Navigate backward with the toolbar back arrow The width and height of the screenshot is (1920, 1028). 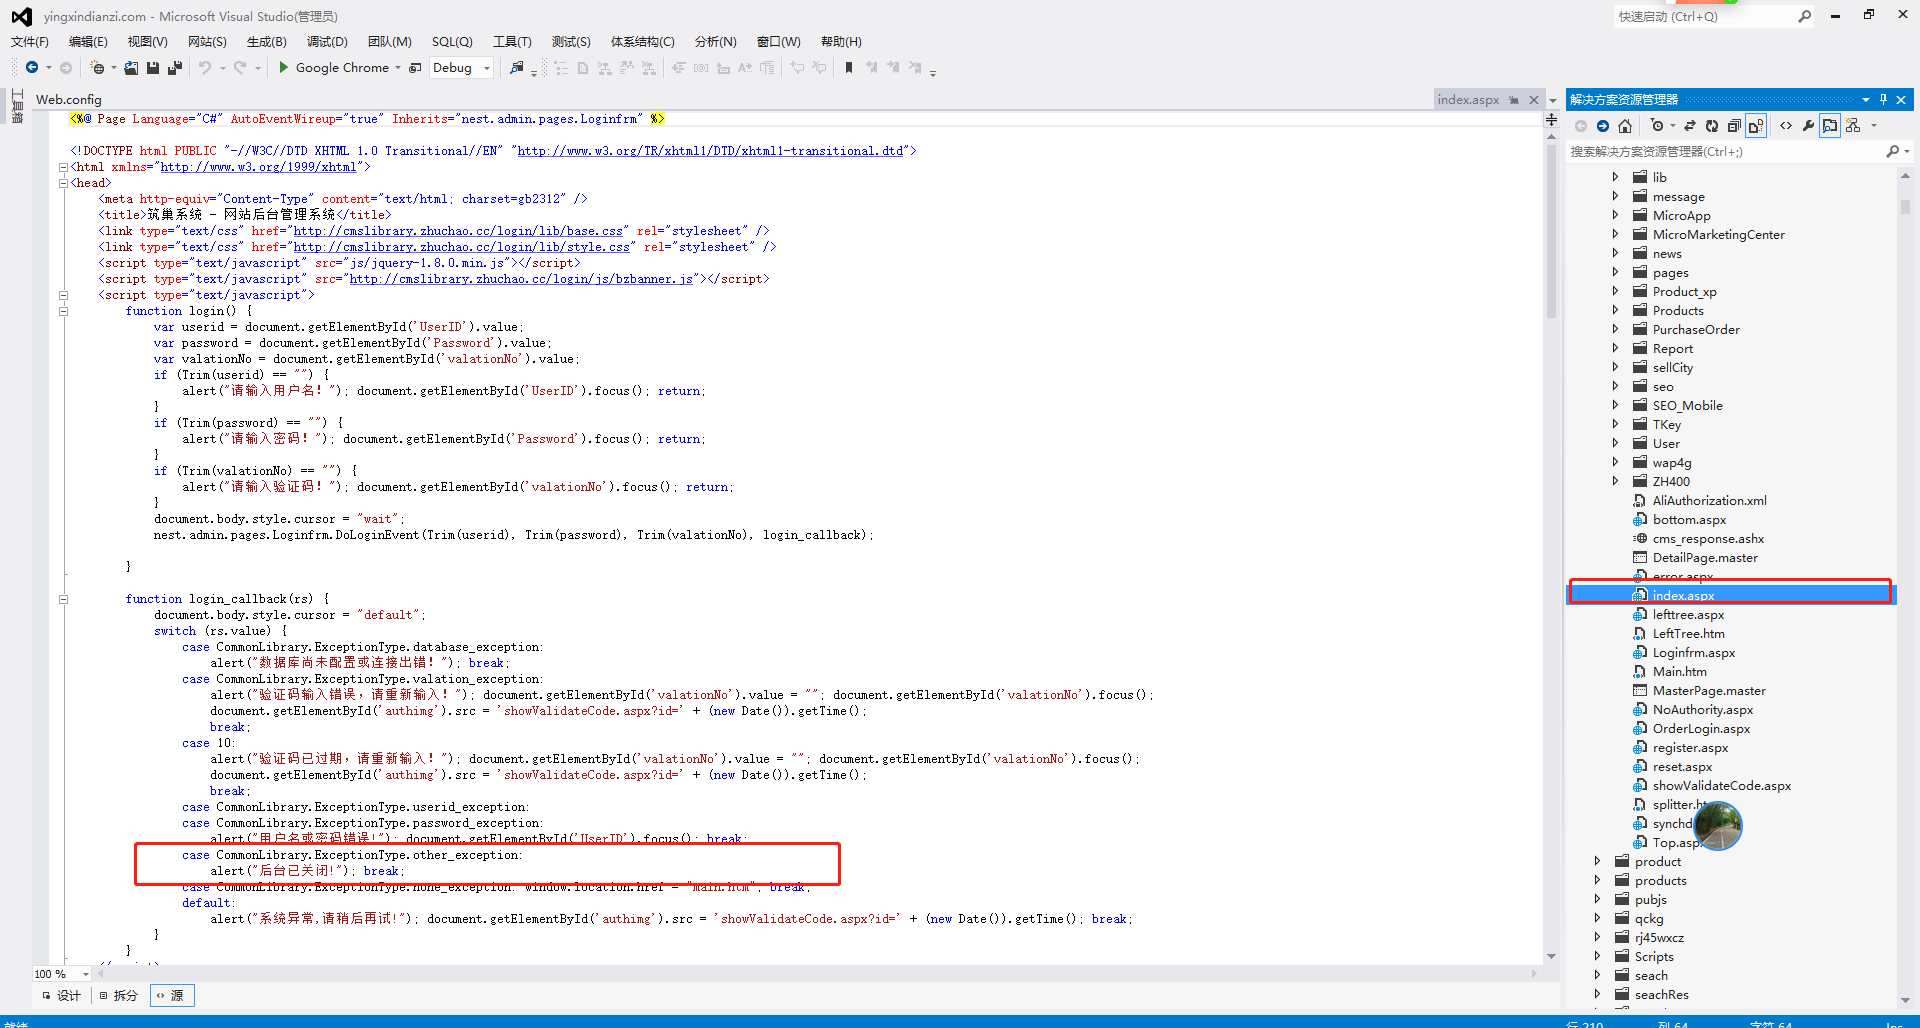[x=32, y=67]
